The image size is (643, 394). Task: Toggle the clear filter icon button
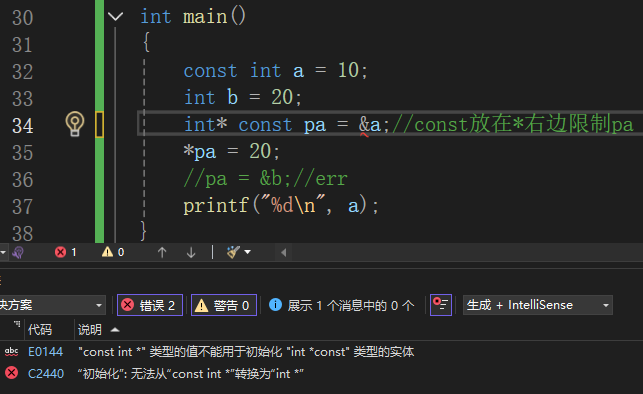441,305
